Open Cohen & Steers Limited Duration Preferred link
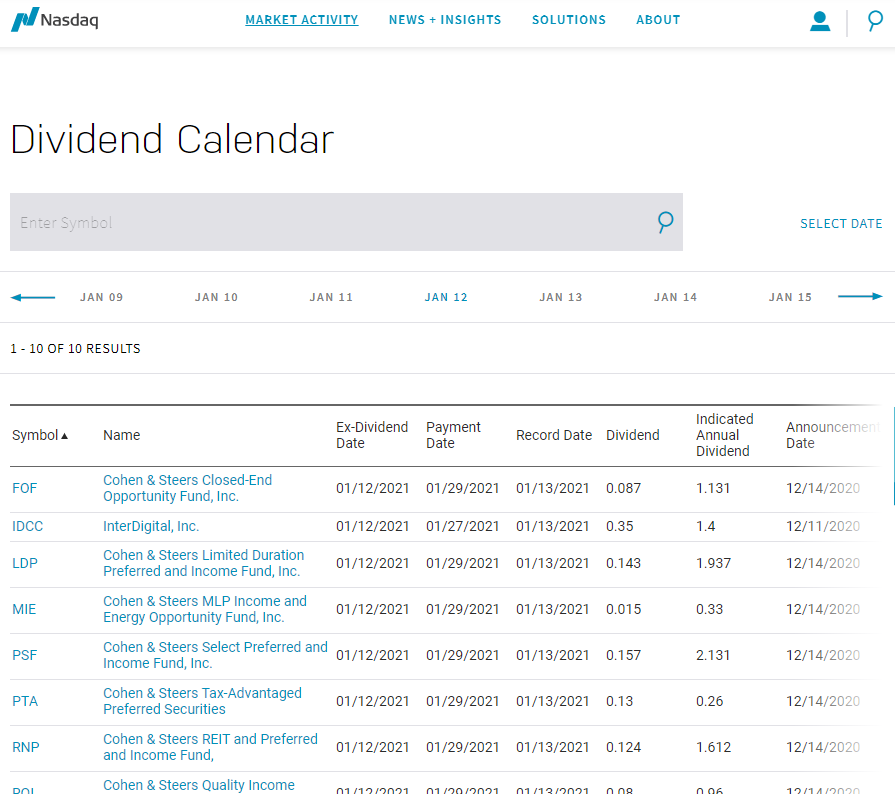Viewport: 895px width, 794px height. click(x=203, y=563)
